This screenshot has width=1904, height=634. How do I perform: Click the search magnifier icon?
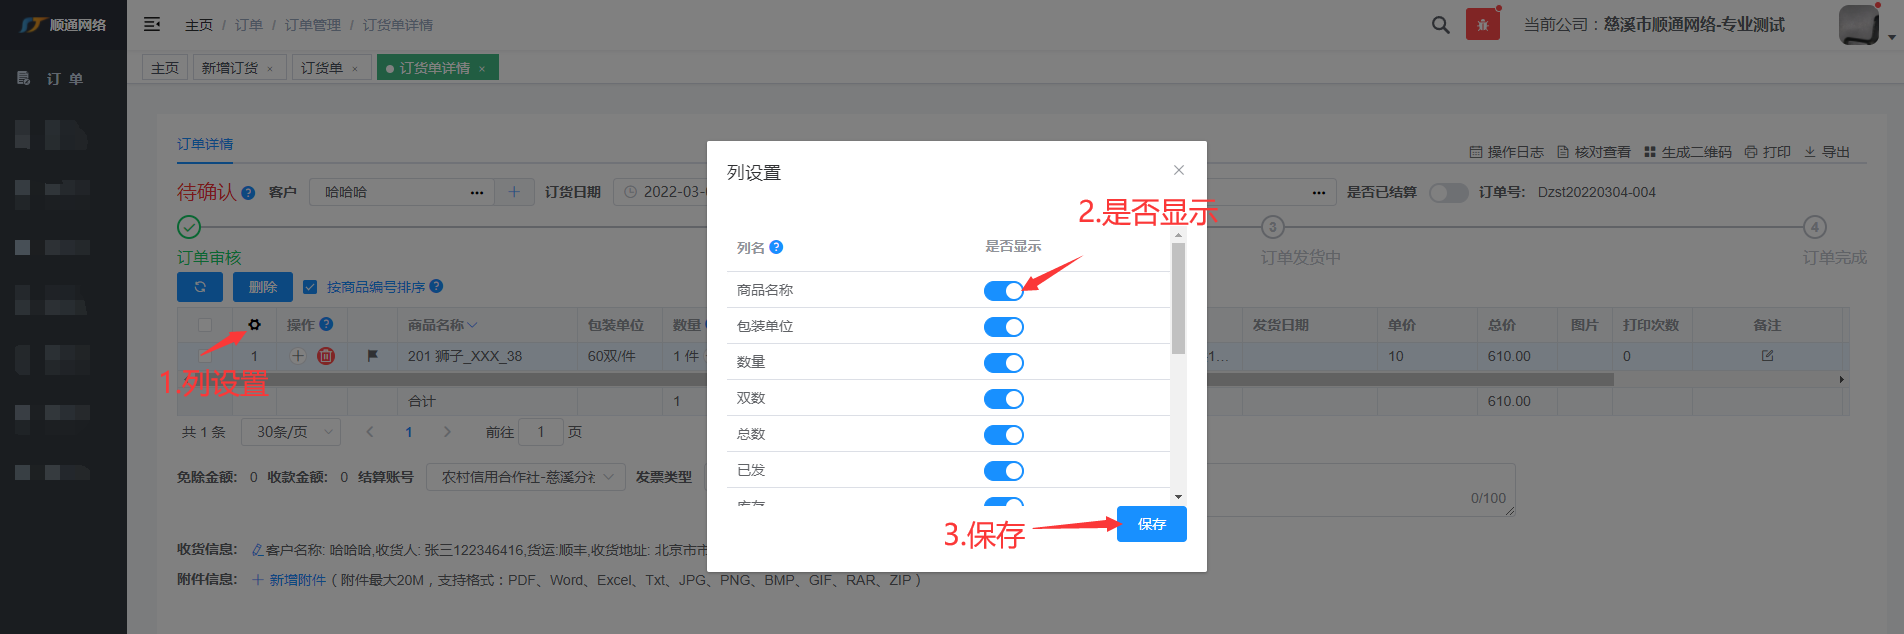point(1440,25)
